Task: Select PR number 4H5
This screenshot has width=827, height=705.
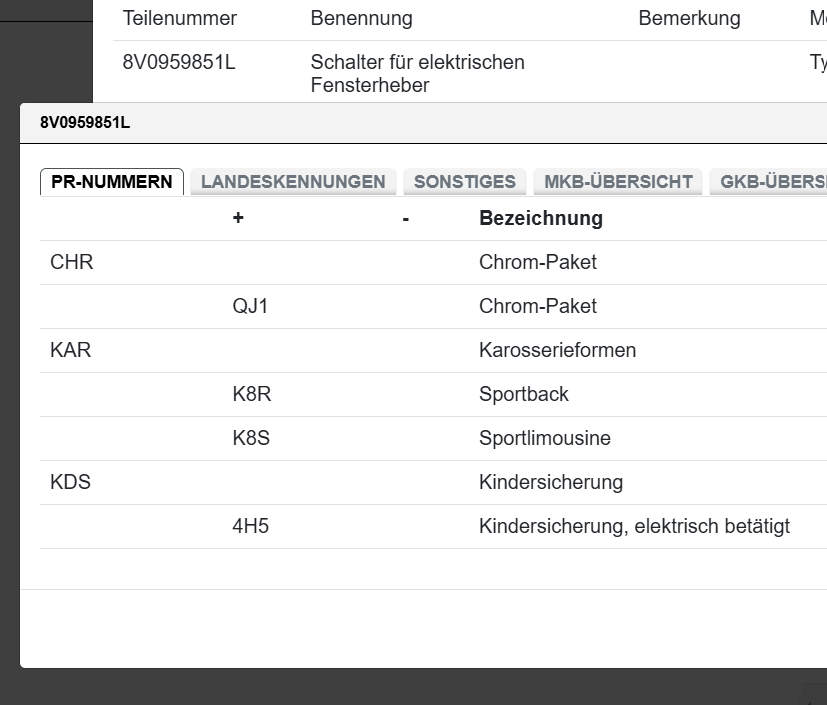Action: (251, 527)
